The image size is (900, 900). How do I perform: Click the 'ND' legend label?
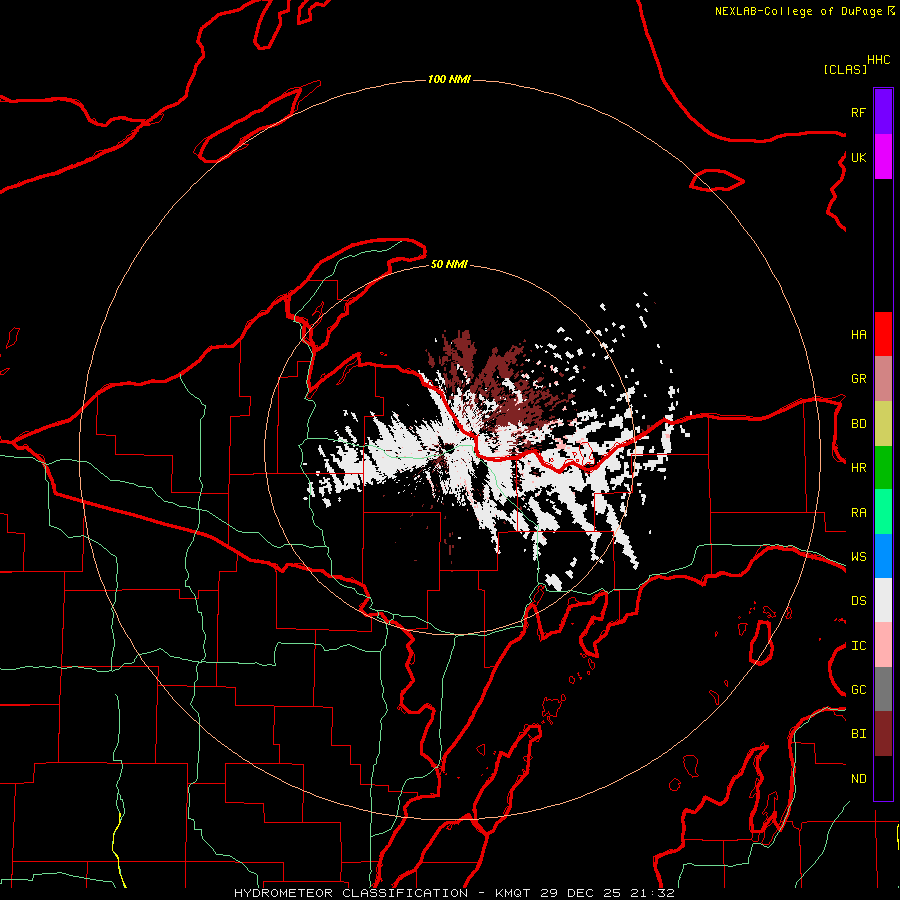pos(858,779)
